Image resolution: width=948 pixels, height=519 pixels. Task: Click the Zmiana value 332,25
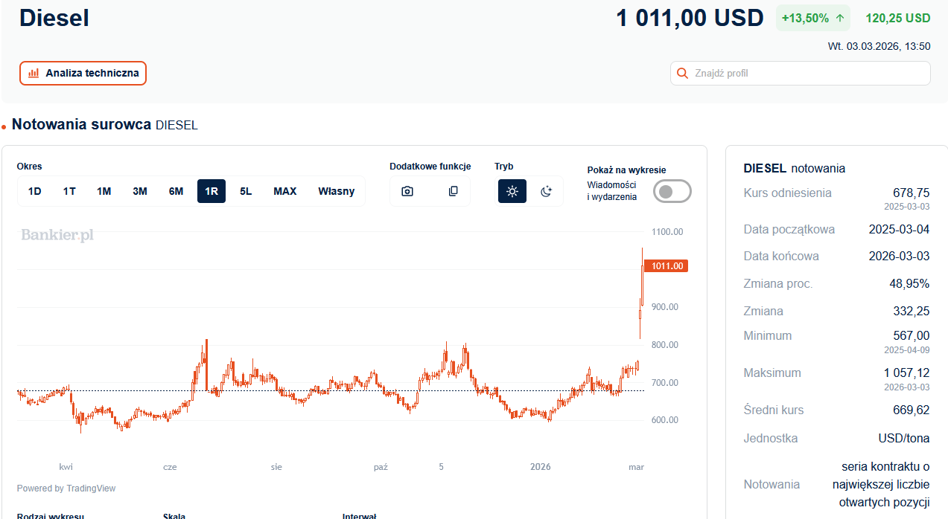click(911, 311)
